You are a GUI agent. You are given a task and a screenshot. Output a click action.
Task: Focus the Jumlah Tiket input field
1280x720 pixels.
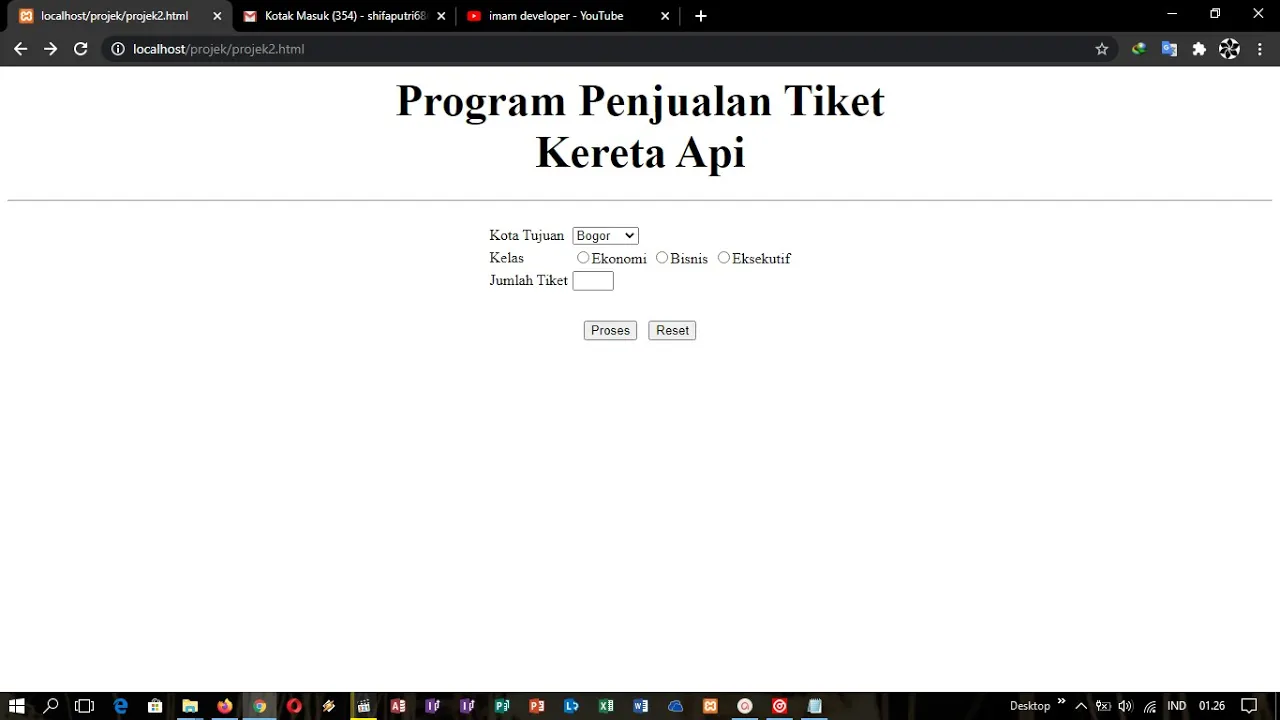pos(593,281)
